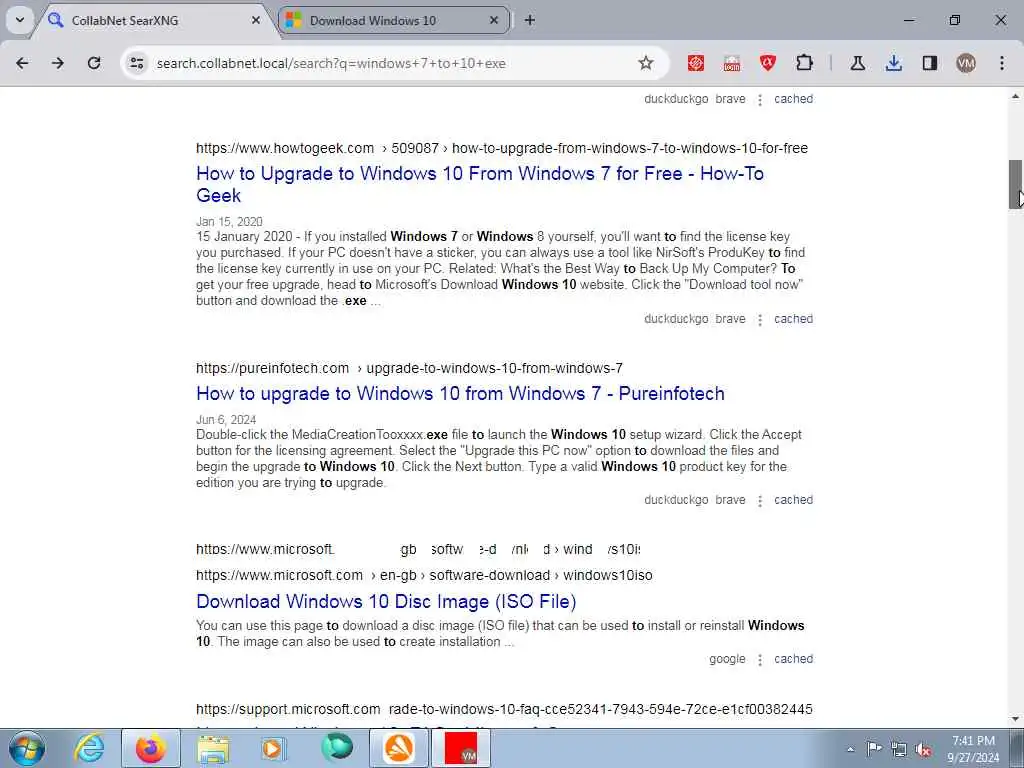Click the address bar URL

pyautogui.click(x=330, y=63)
